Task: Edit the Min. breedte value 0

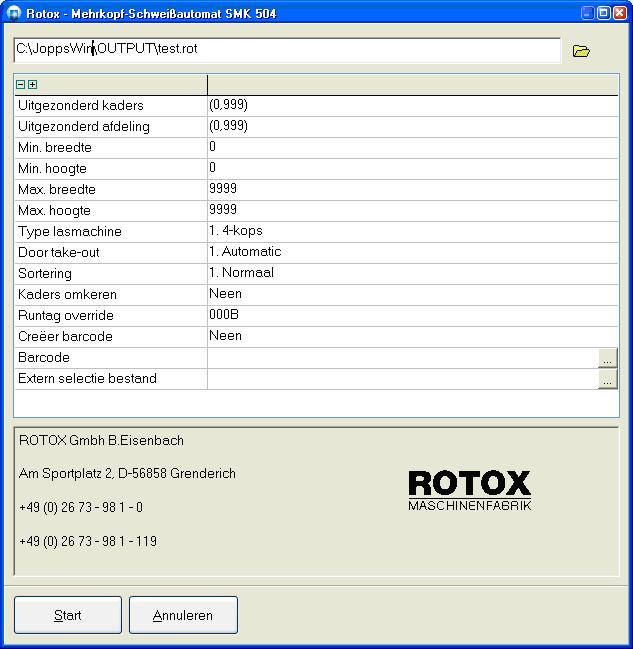Action: tap(412, 148)
